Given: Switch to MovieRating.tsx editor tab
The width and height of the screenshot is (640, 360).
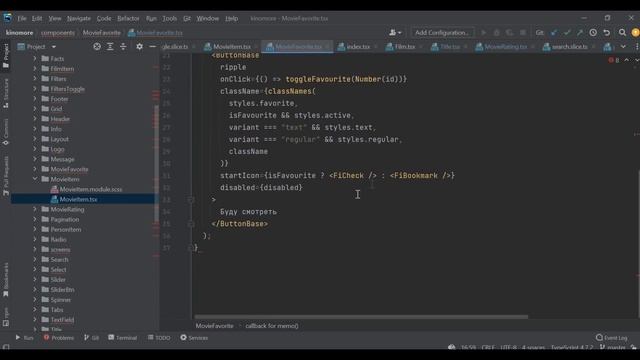Looking at the screenshot, I should (505, 47).
